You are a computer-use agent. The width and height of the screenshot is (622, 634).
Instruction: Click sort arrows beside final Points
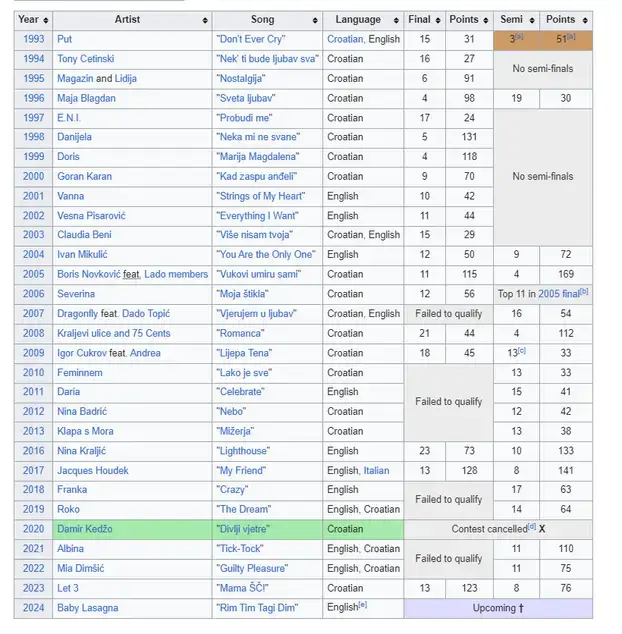click(486, 20)
